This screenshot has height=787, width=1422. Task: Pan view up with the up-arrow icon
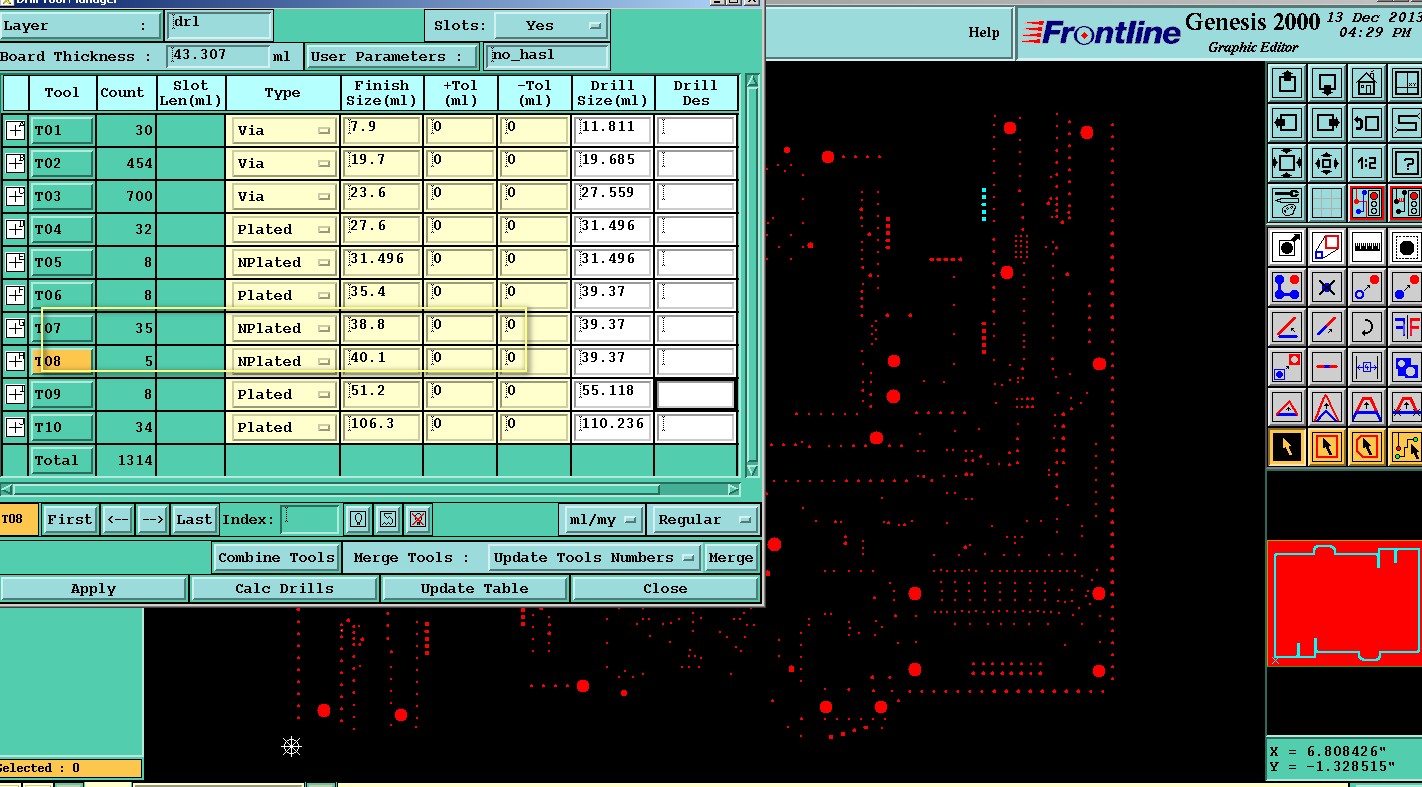click(1287, 83)
